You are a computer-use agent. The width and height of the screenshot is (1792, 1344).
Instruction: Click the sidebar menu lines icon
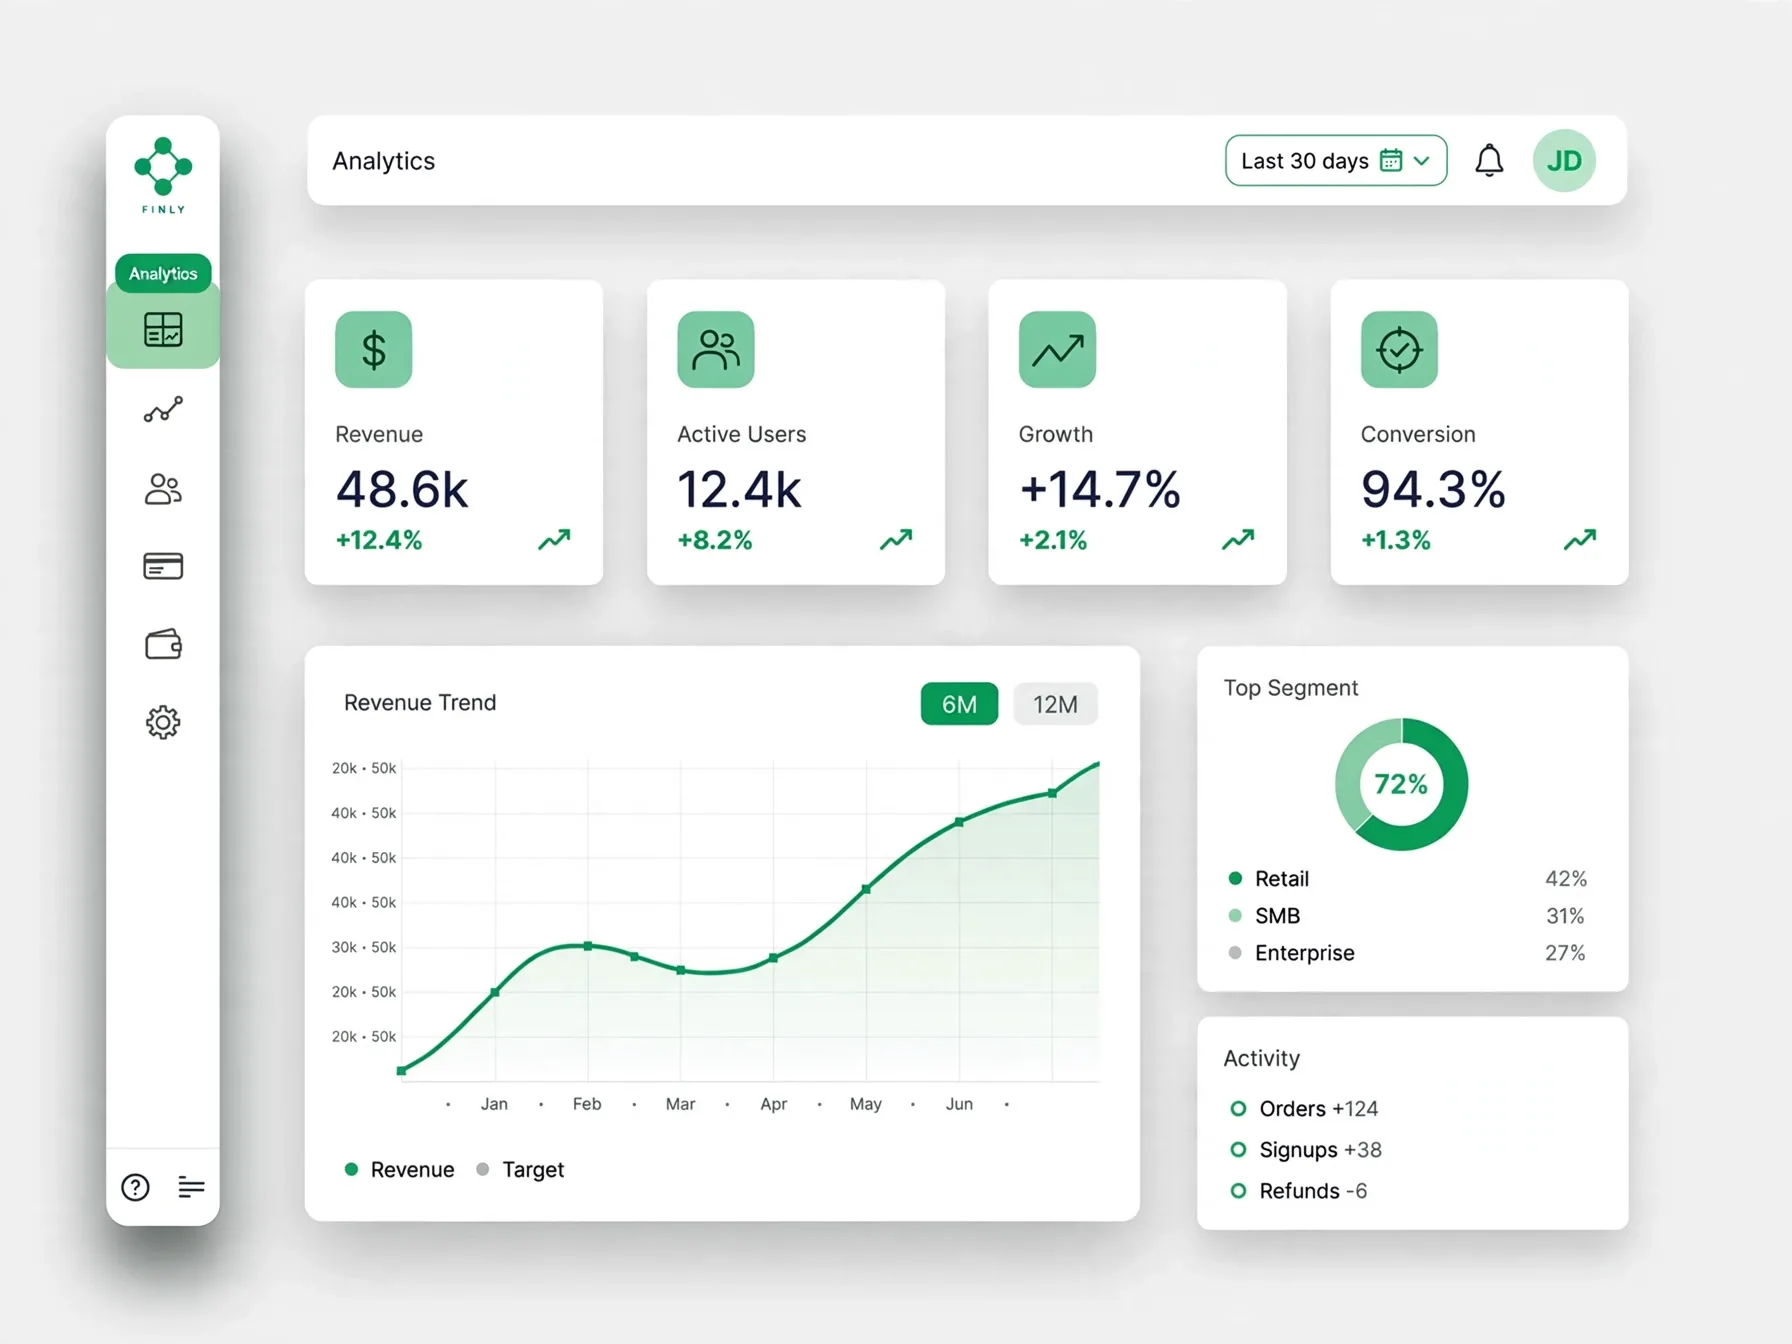191,1187
